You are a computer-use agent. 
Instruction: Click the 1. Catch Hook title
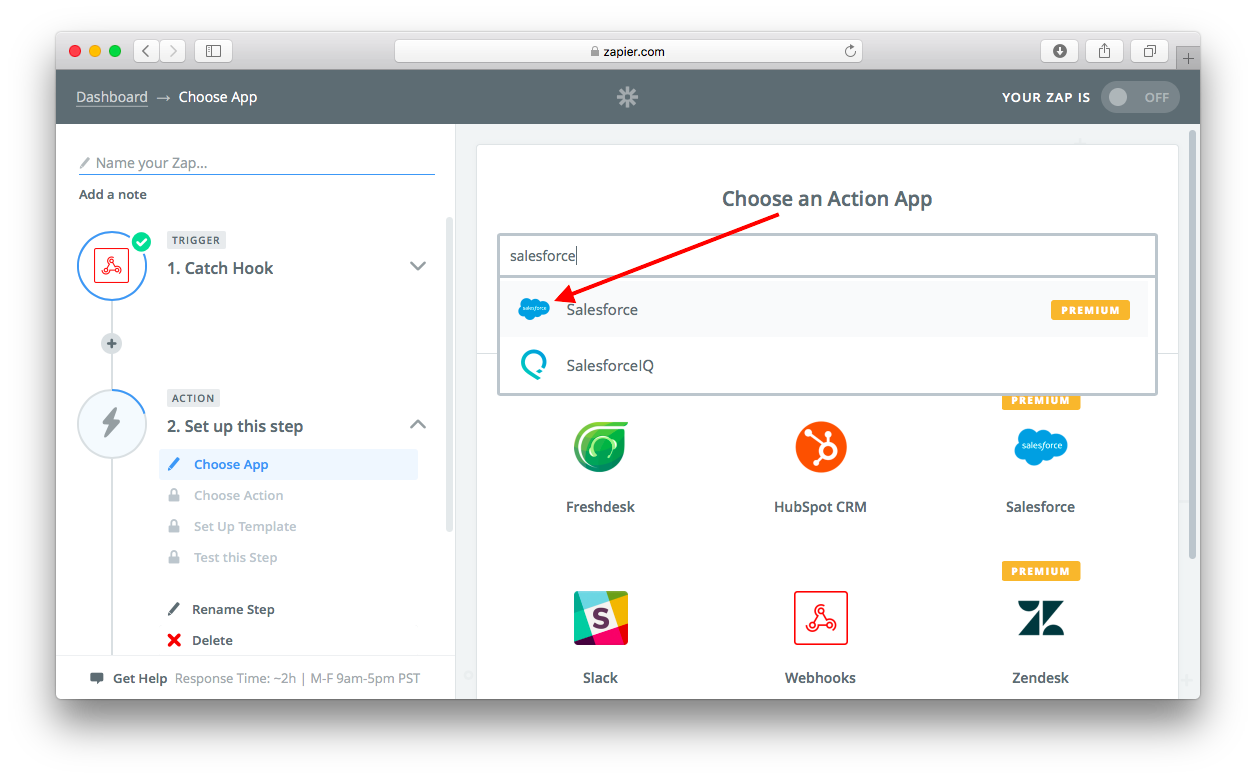pyautogui.click(x=220, y=268)
